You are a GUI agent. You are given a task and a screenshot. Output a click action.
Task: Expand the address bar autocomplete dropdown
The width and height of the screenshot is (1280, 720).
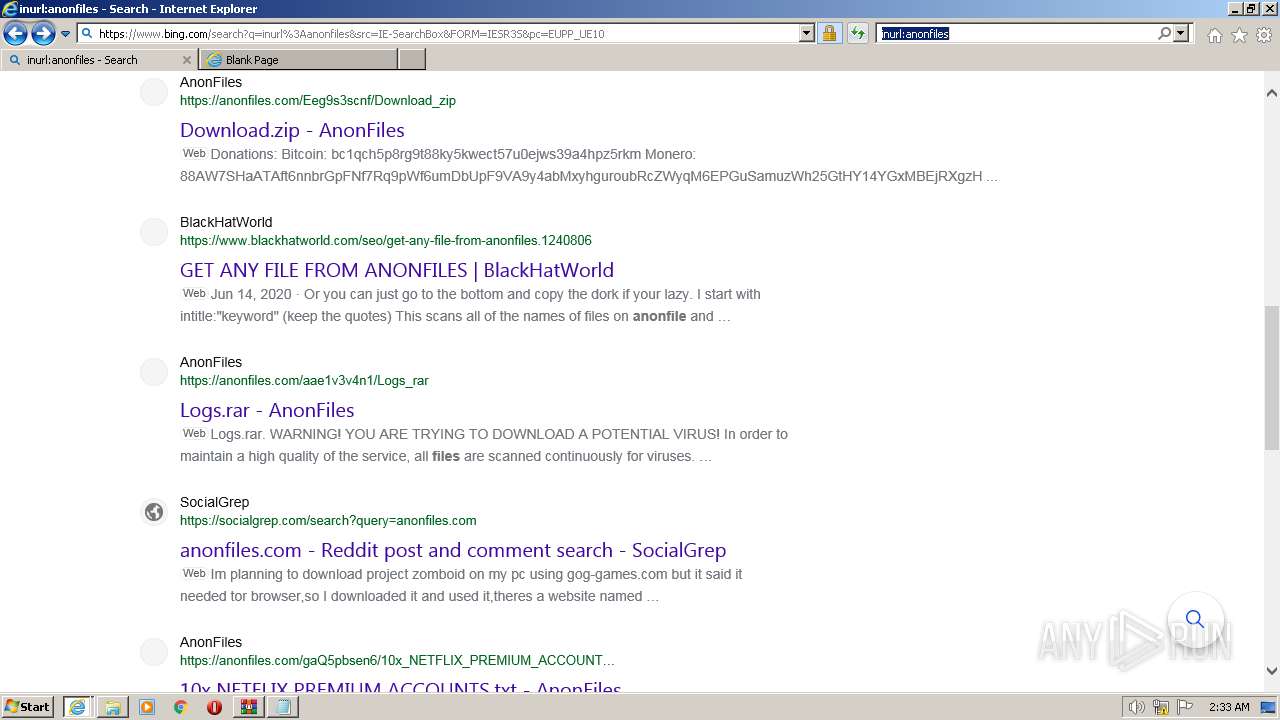tap(807, 33)
